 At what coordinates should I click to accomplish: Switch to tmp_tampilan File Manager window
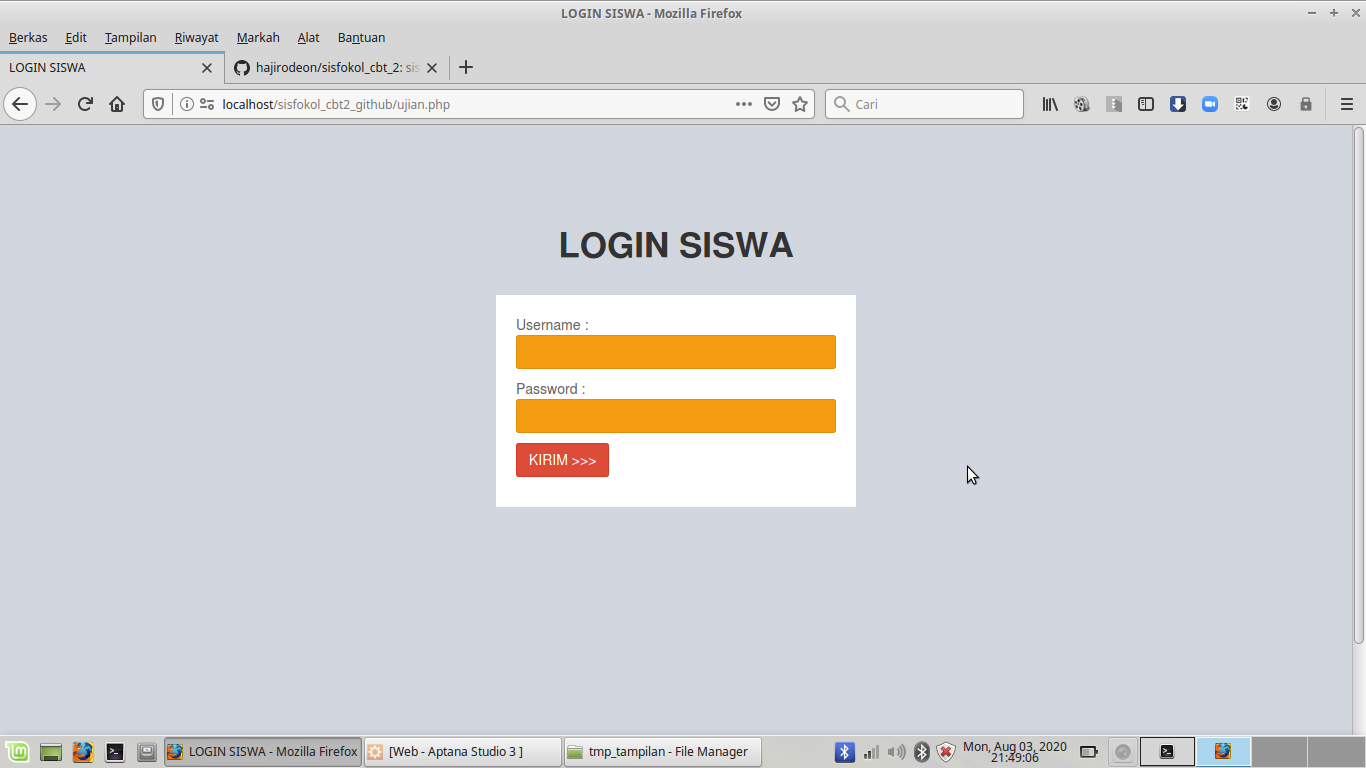(662, 752)
